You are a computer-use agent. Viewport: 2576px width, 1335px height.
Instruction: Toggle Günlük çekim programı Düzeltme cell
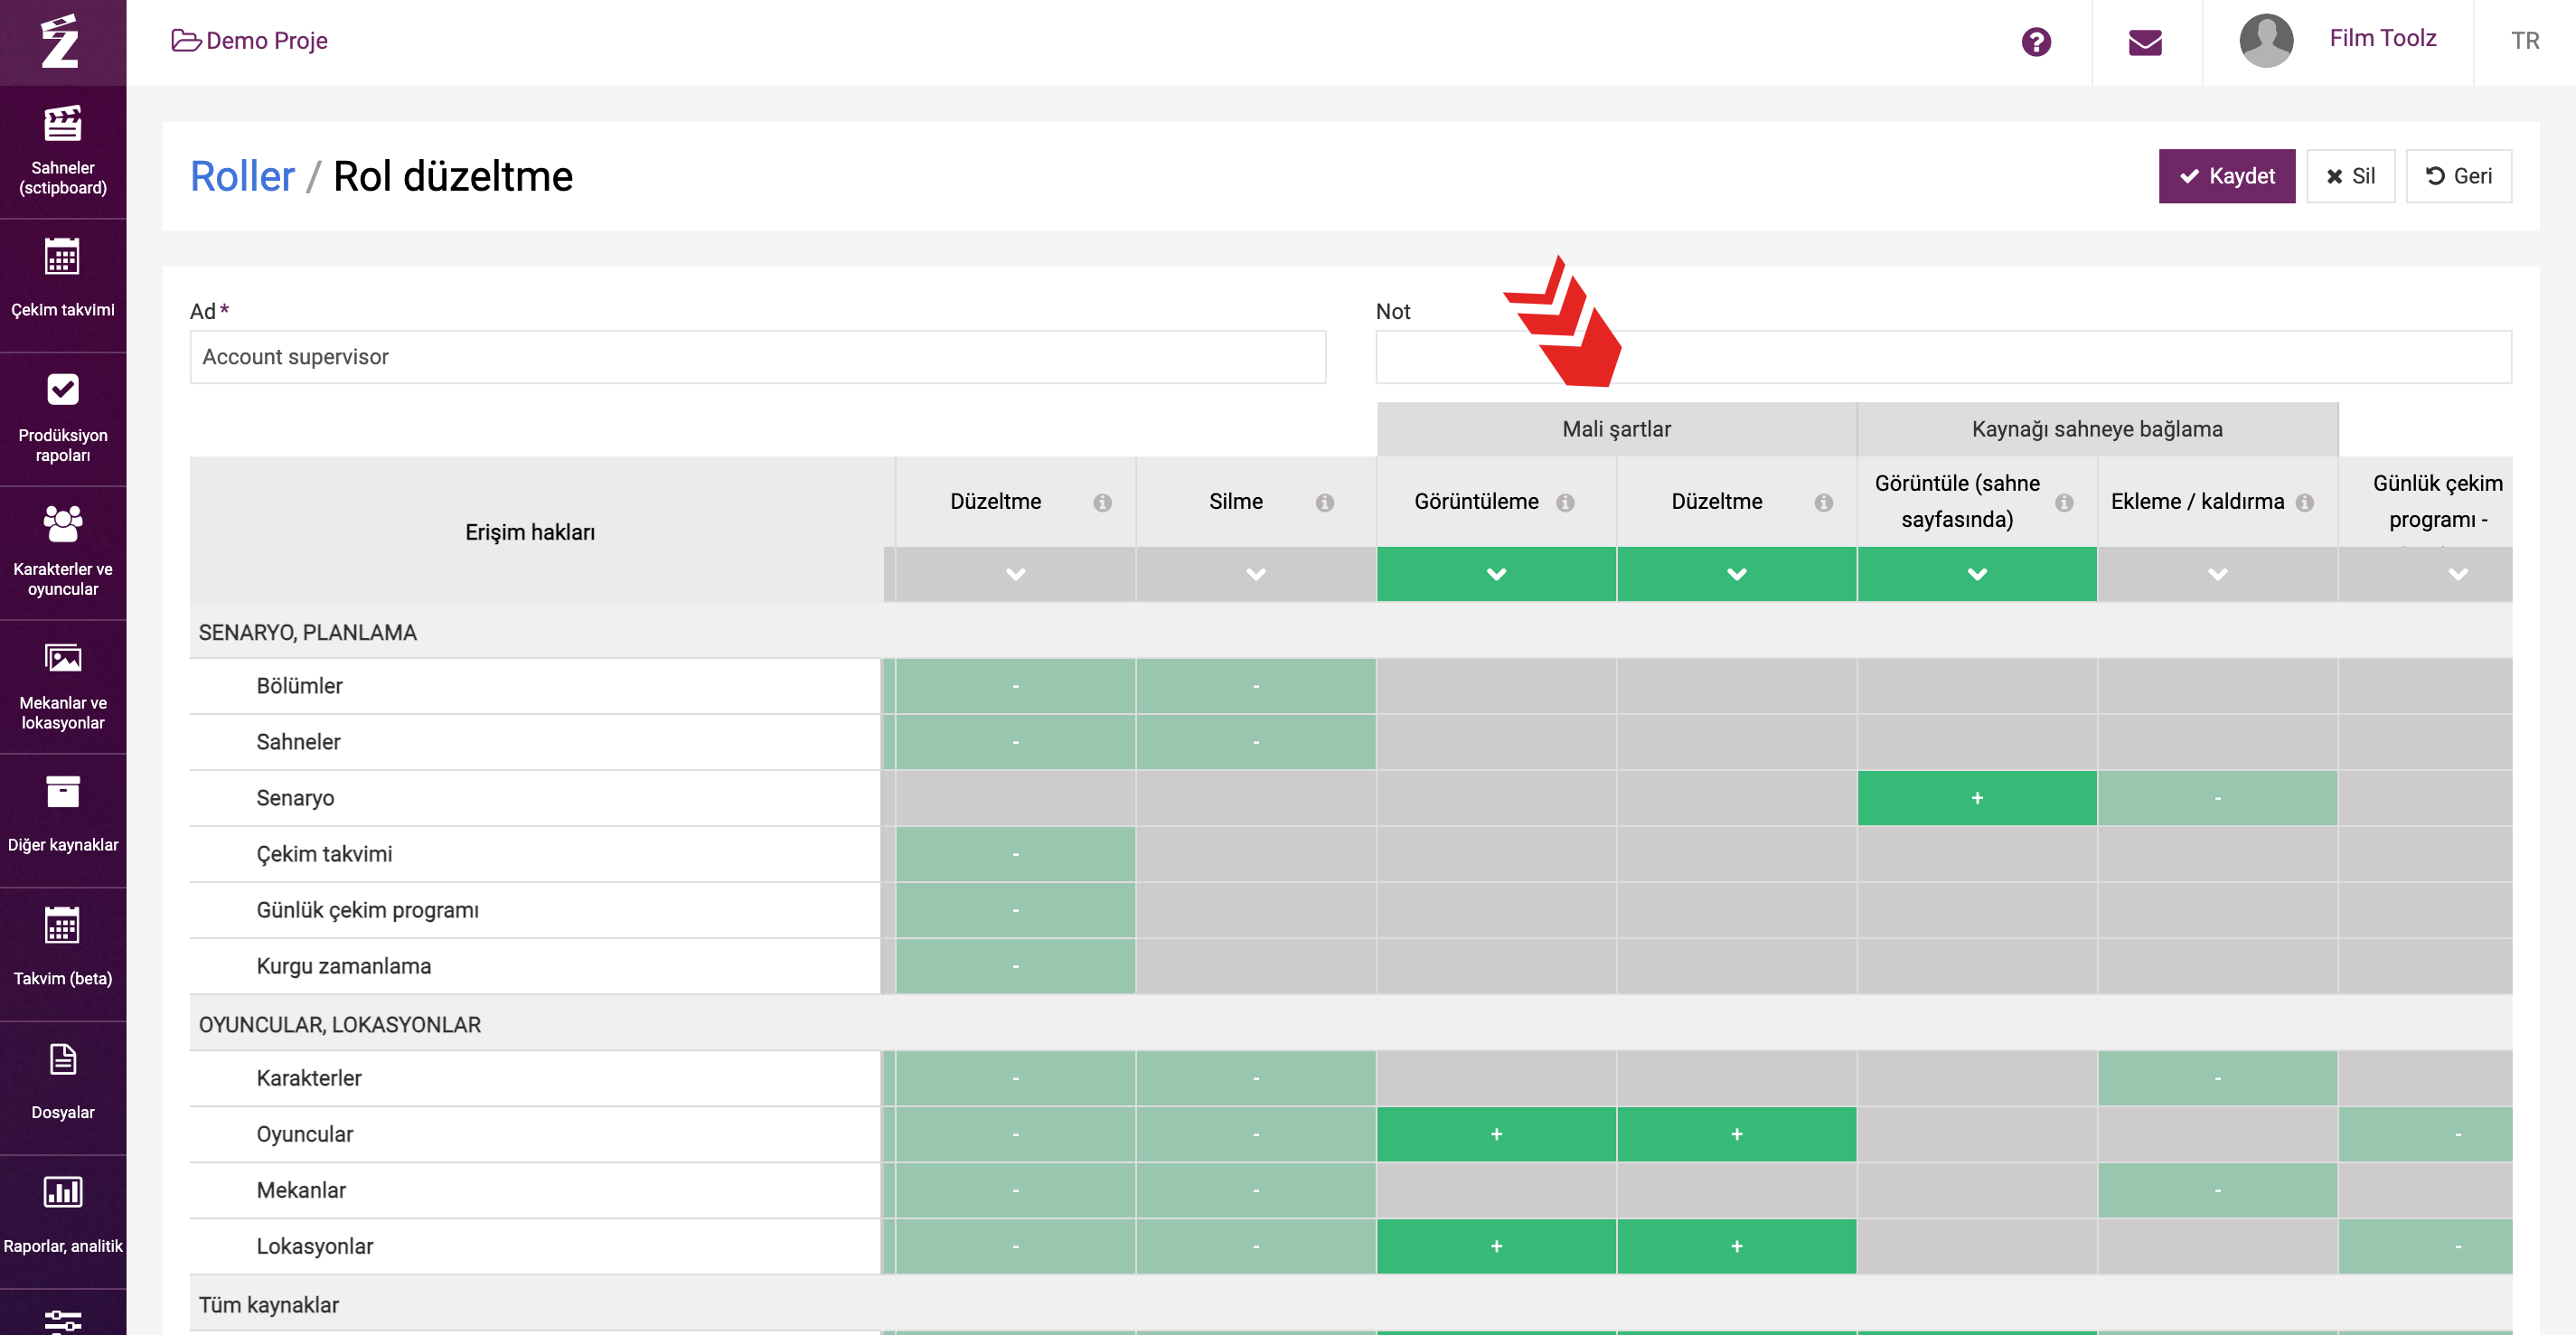coord(1015,910)
